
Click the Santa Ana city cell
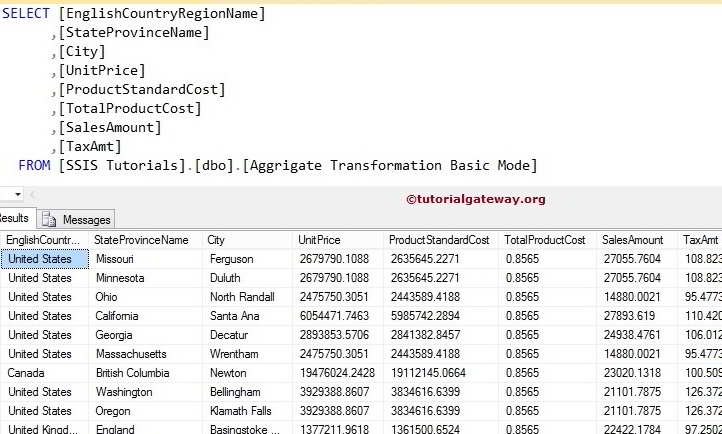point(247,316)
